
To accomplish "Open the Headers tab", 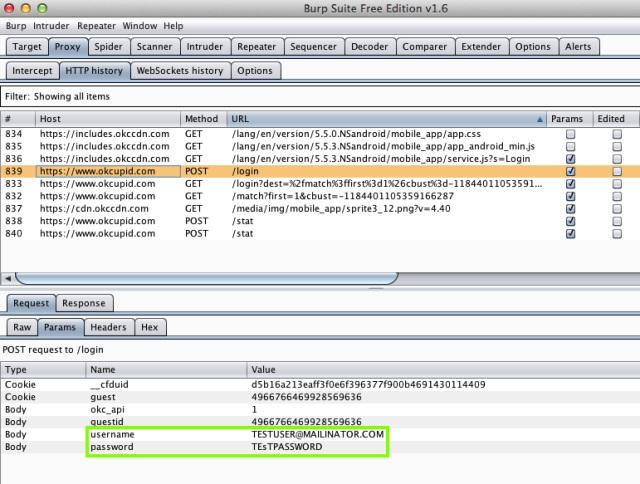I will (x=109, y=327).
